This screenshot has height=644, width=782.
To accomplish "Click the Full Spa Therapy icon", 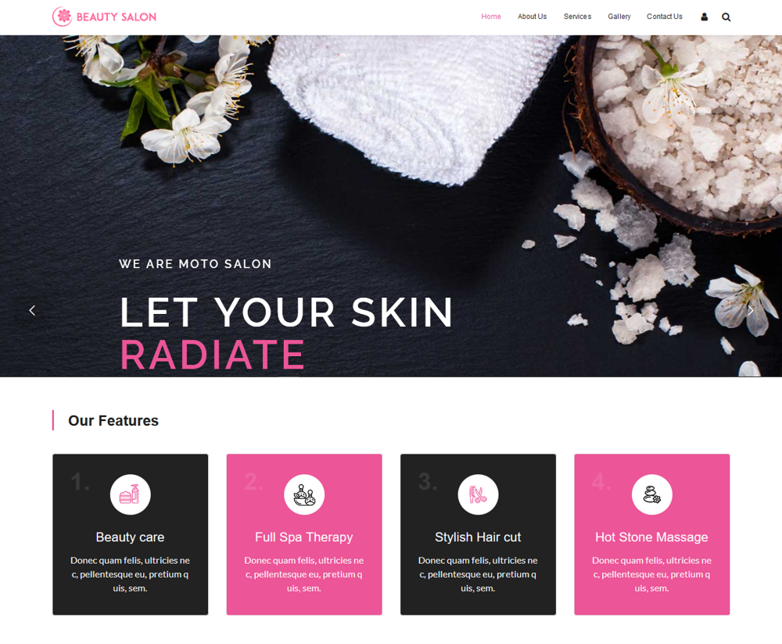I will coord(304,494).
